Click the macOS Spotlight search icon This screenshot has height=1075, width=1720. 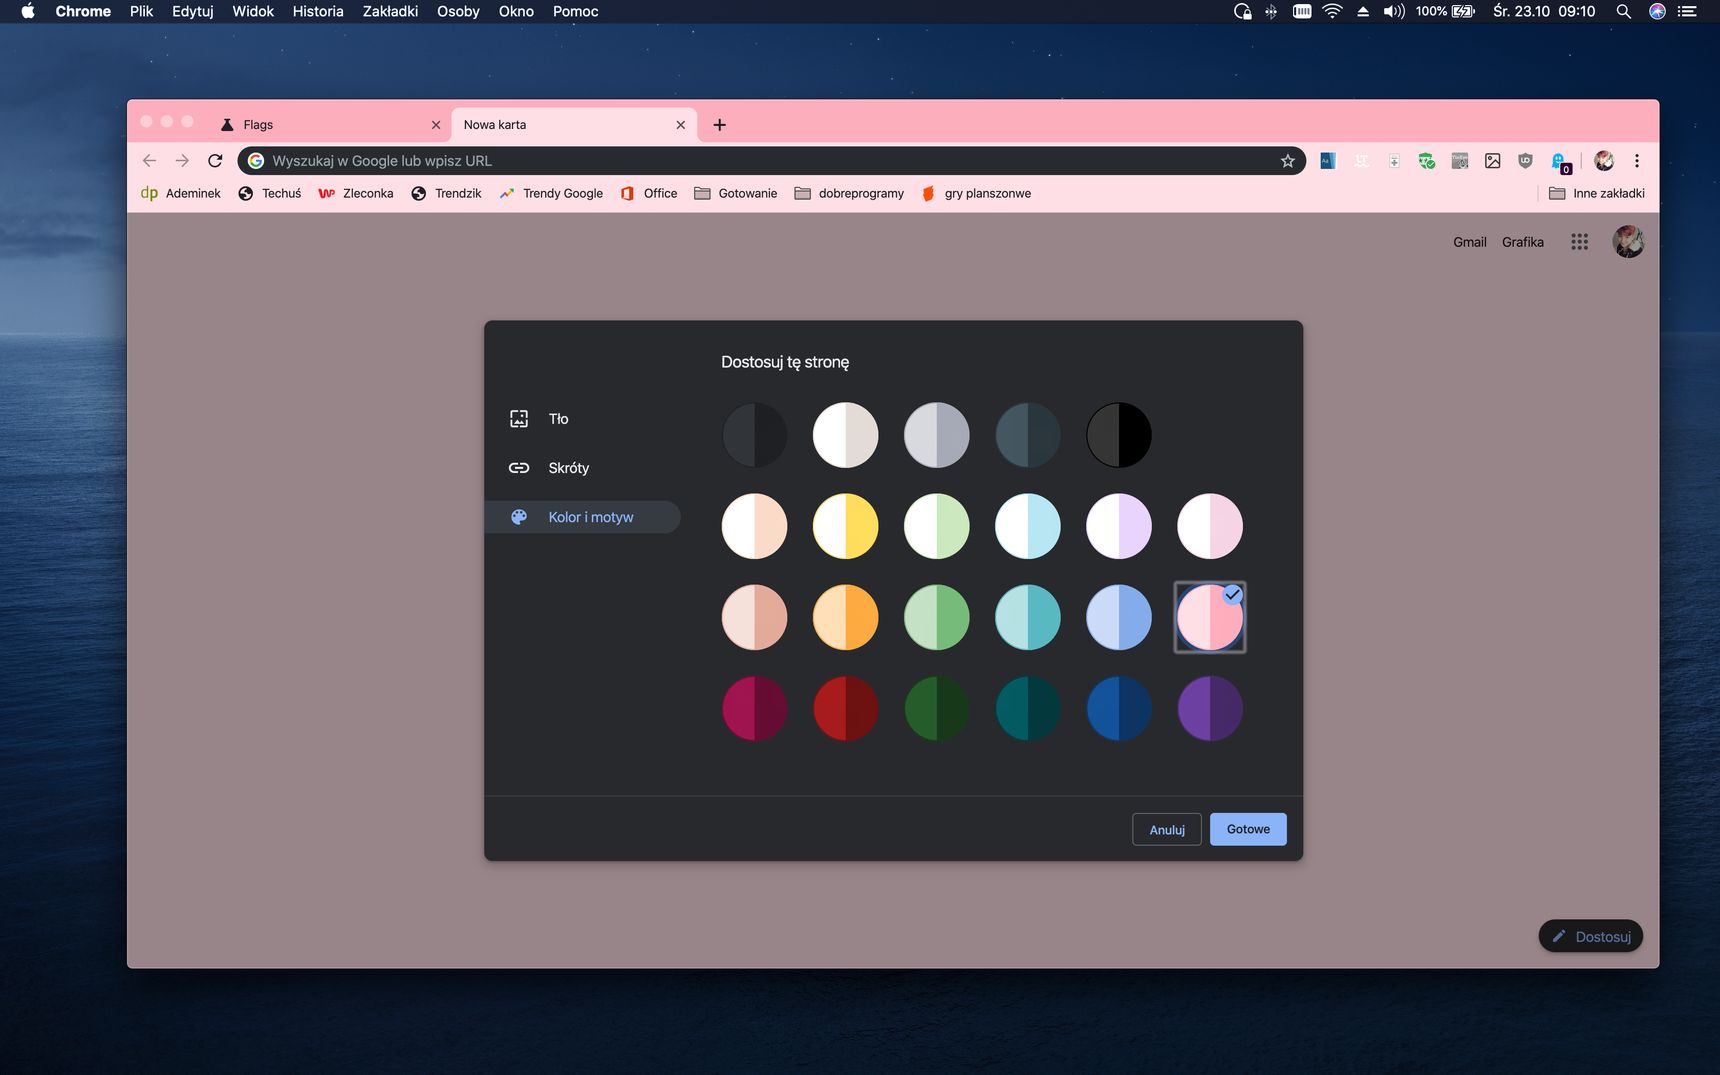1623,12
